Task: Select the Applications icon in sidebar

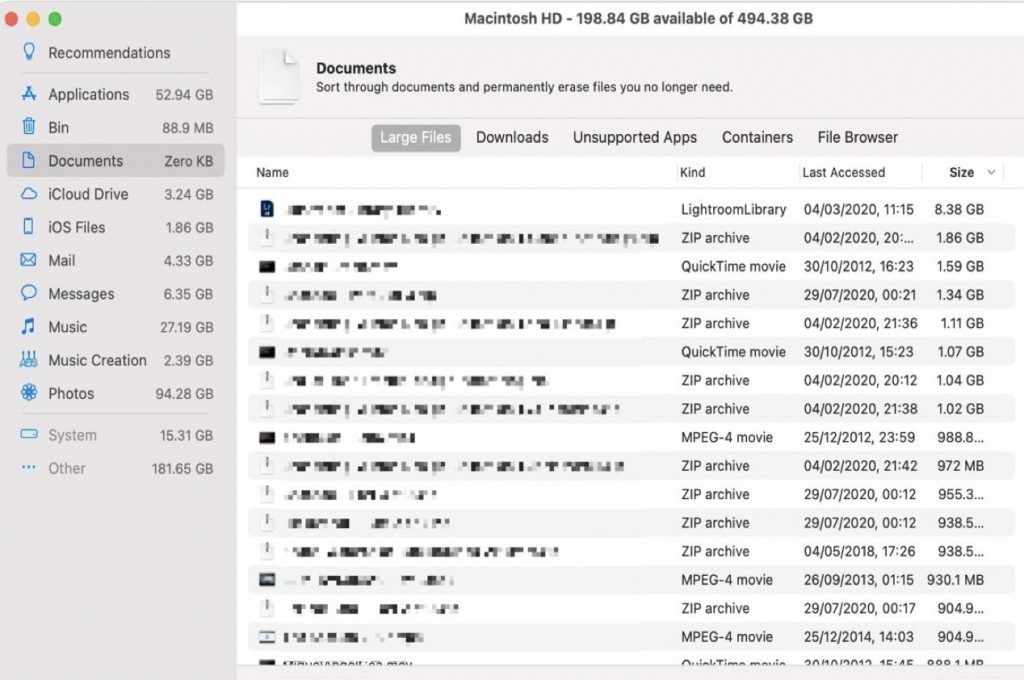Action: [29, 94]
